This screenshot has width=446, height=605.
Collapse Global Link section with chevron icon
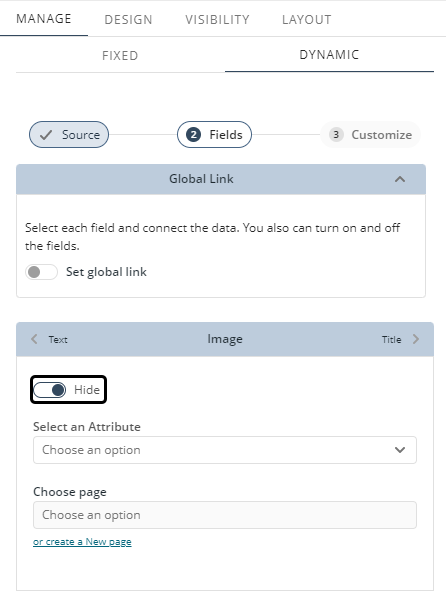pyautogui.click(x=400, y=179)
